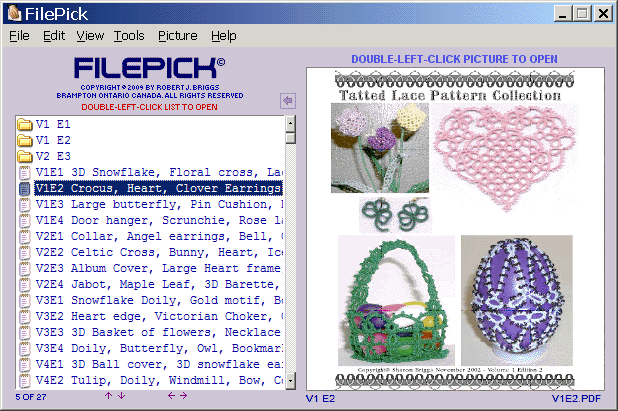Click the purple up arrow below list
This screenshot has width=618, height=411.
pyautogui.click(x=108, y=396)
